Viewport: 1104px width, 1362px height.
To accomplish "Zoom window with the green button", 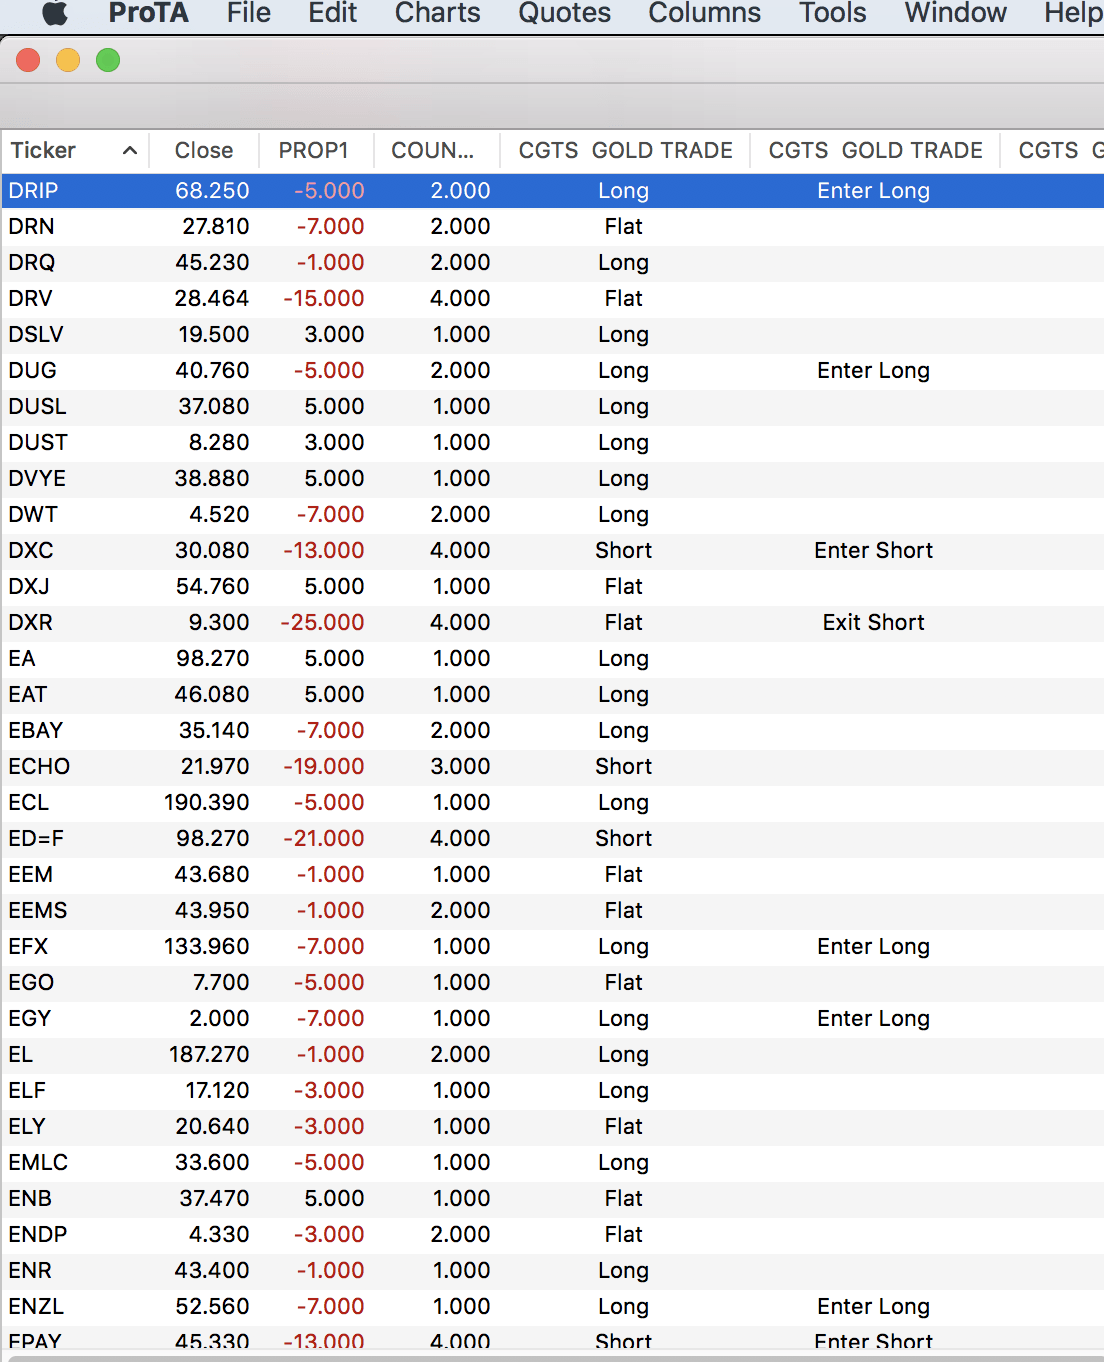I will click(x=108, y=61).
